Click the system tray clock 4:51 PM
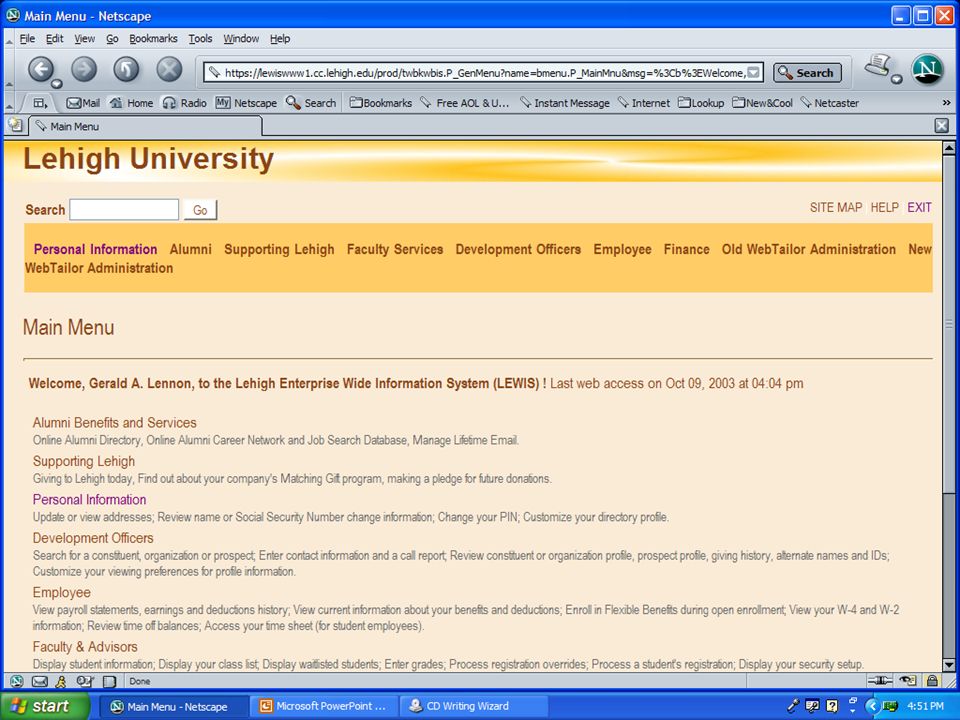 click(925, 706)
